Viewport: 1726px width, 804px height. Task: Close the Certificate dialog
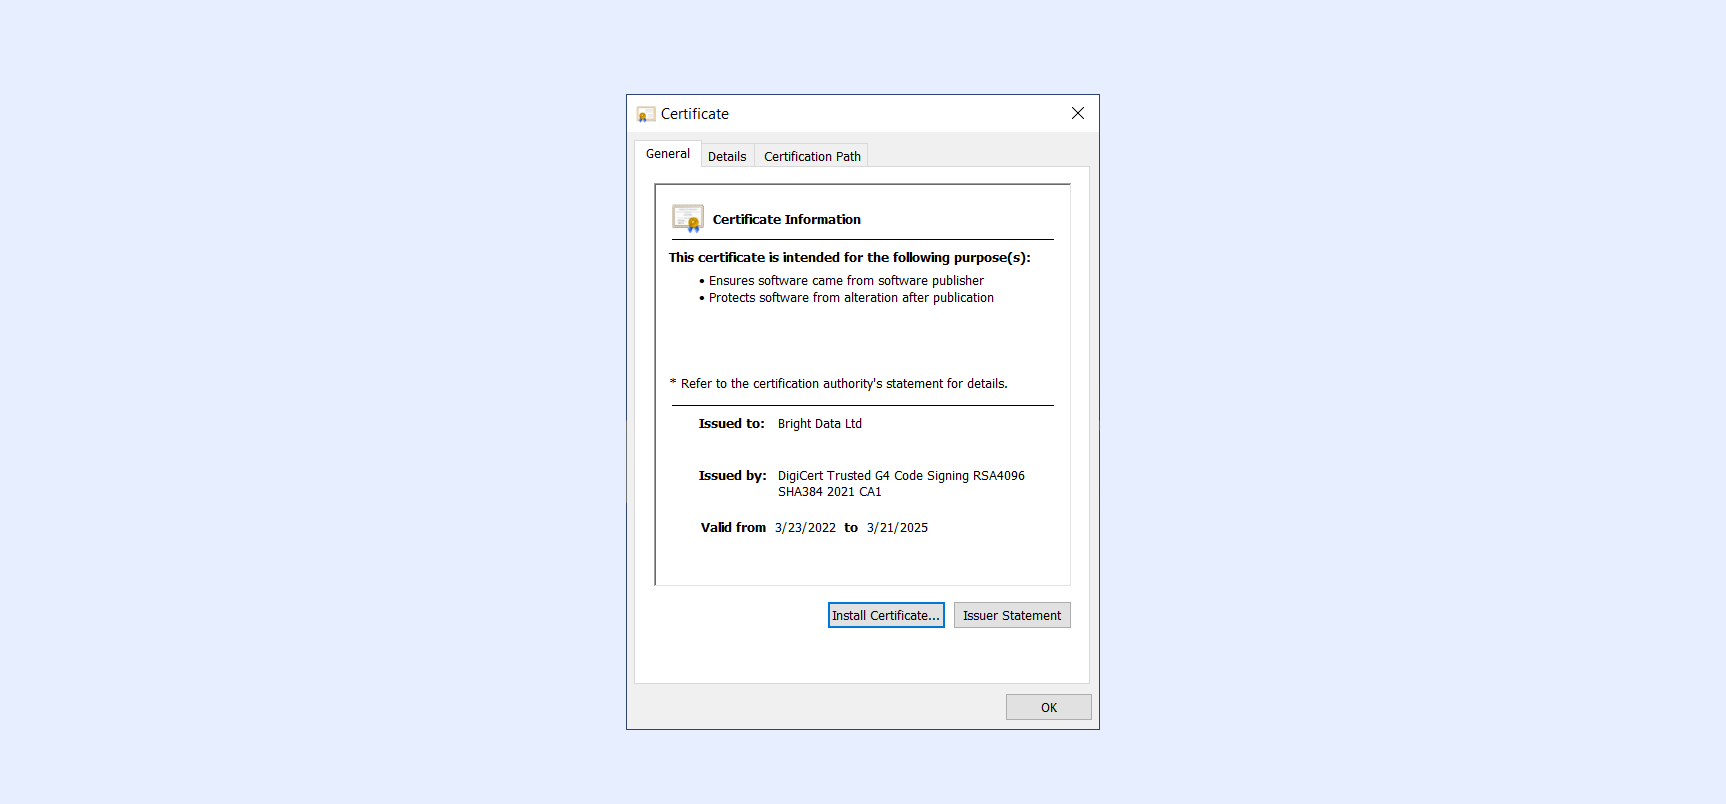tap(1078, 113)
